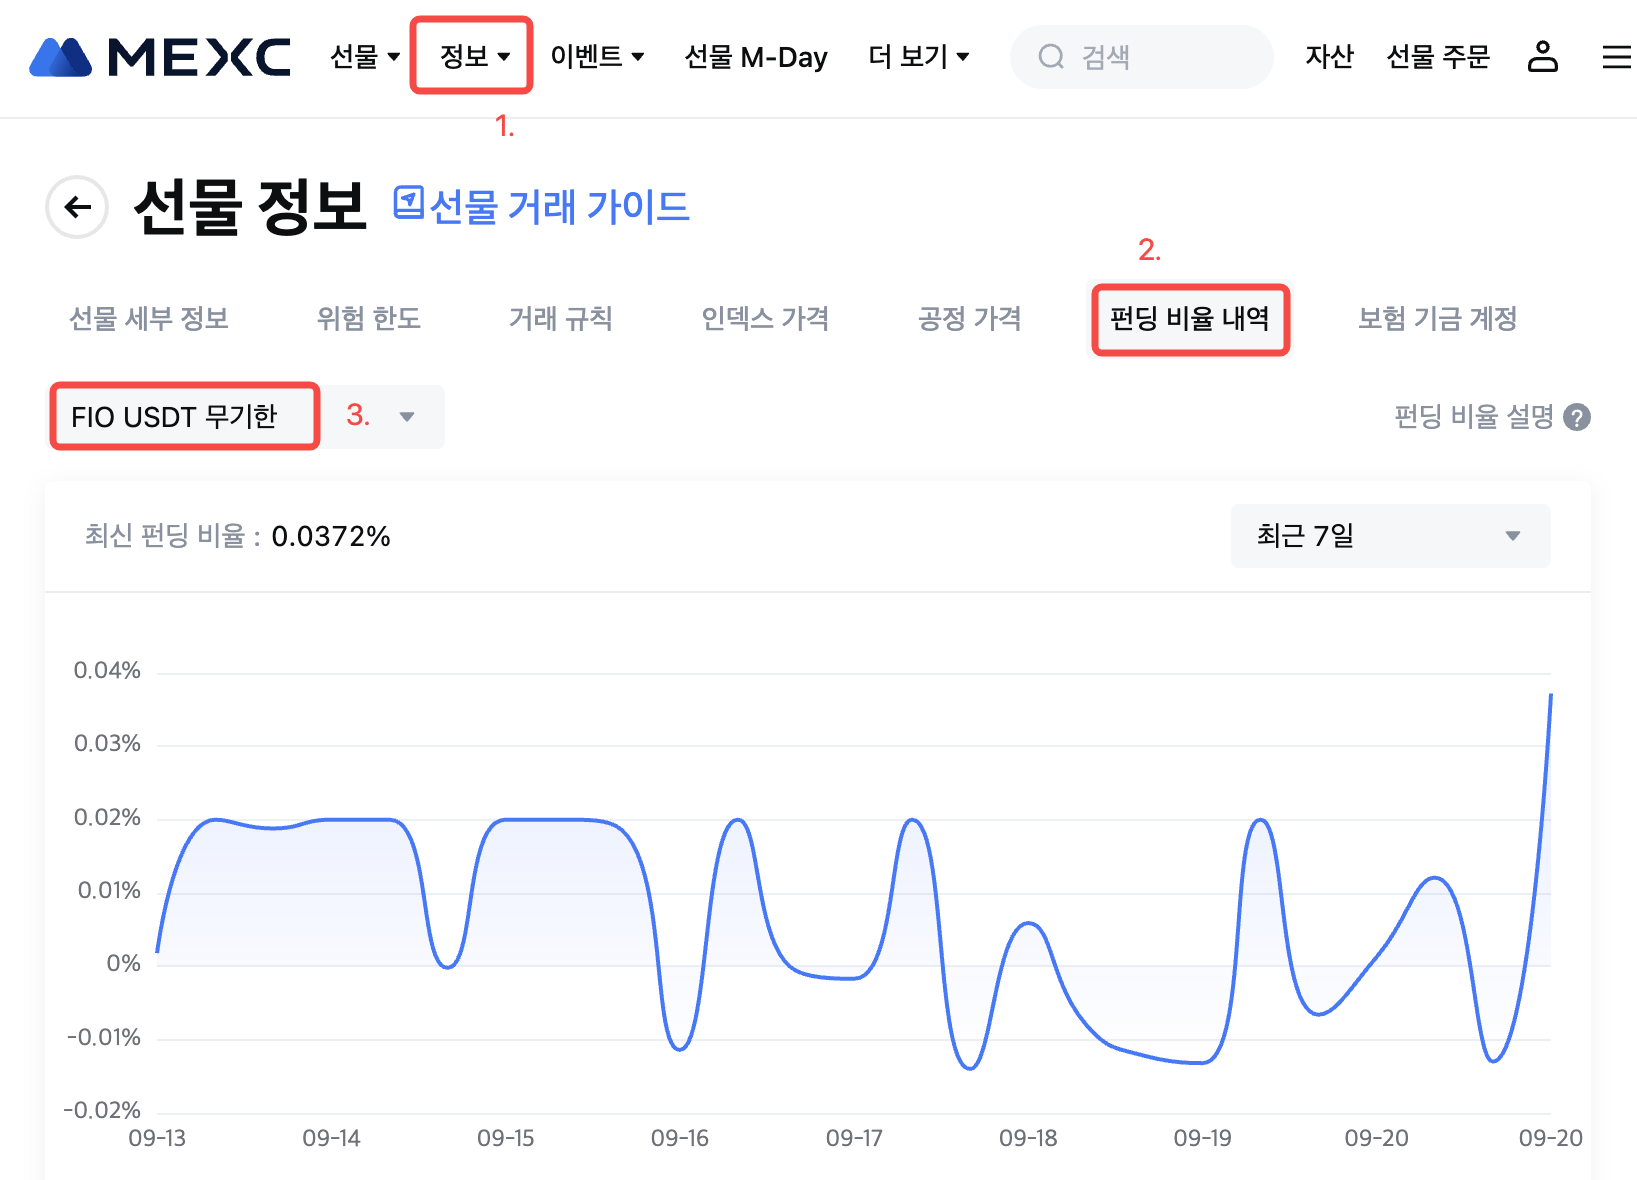Open the user account profile icon
This screenshot has width=1637, height=1180.
(1542, 57)
